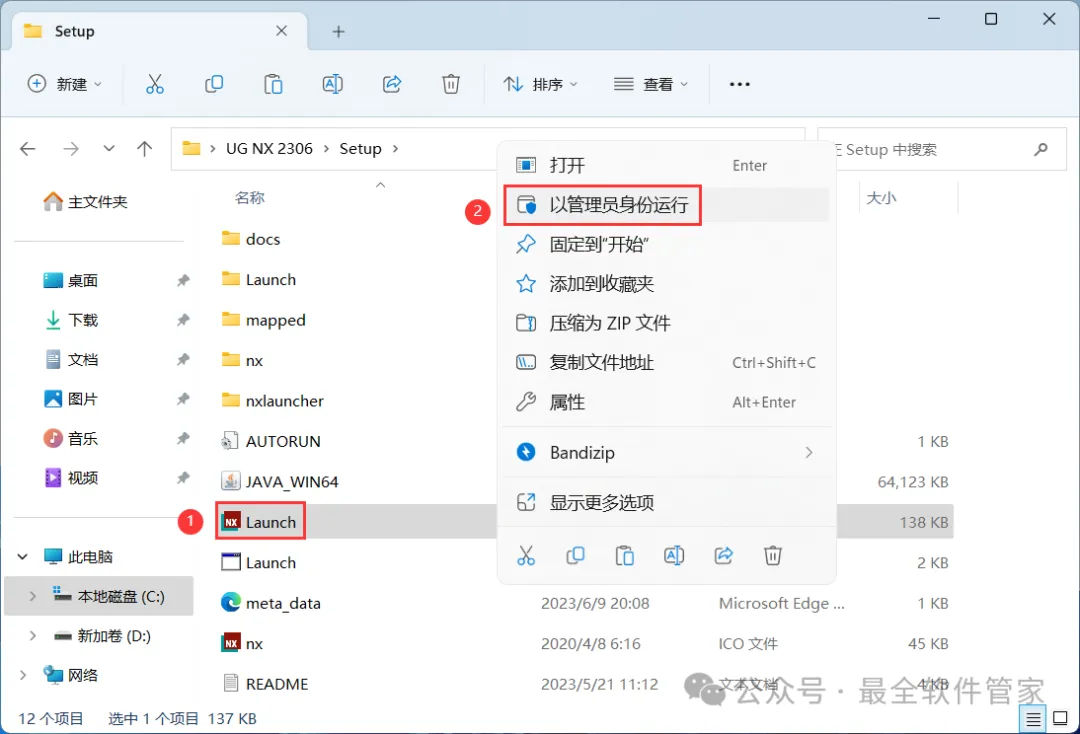This screenshot has width=1080, height=734.
Task: Choose 固定到"开始" in the context menu
Action: 665,244
